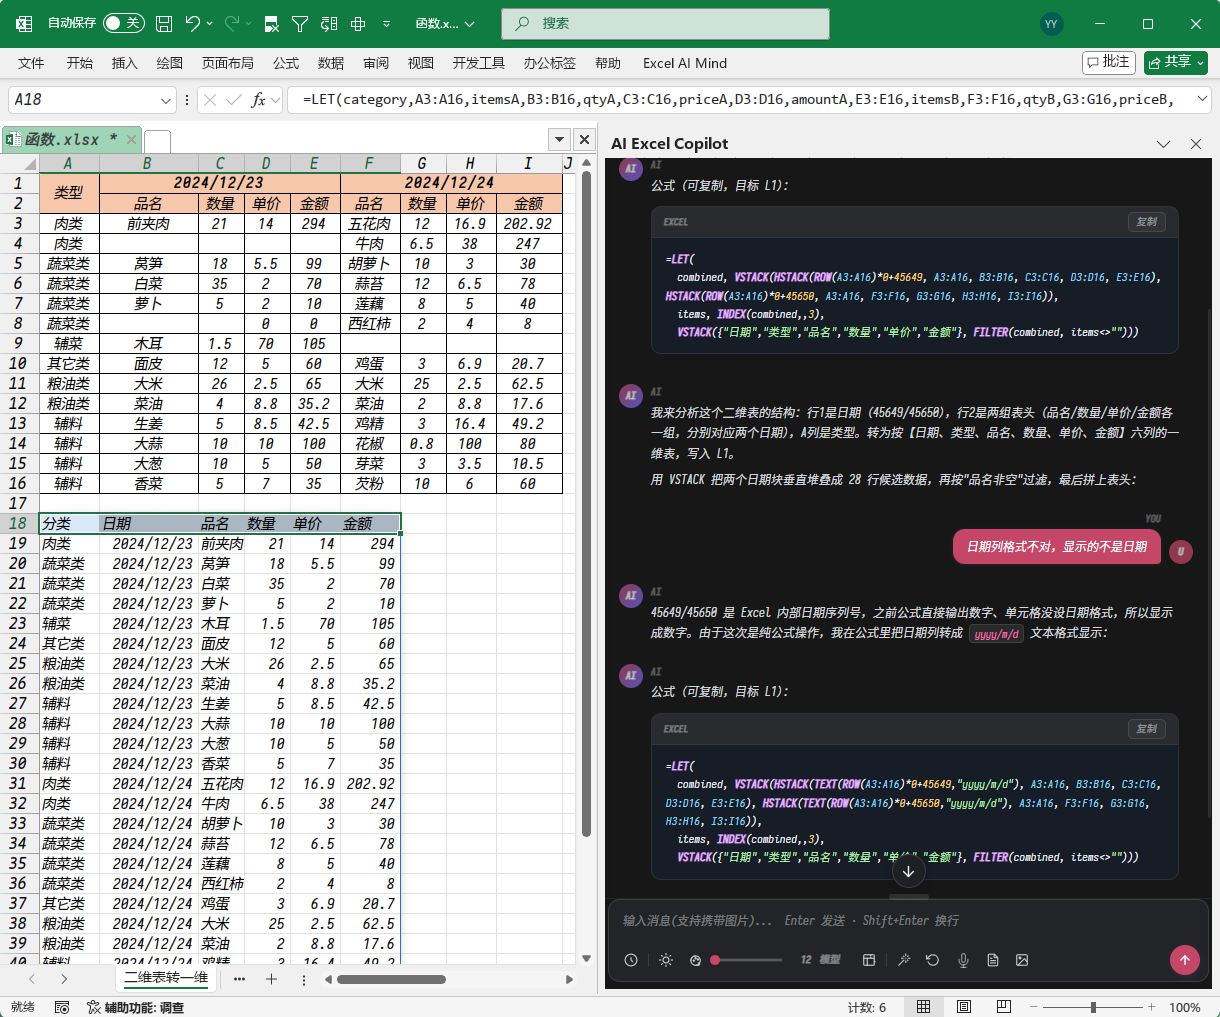Select the 二维表转一维 sheet tab
Viewport: 1220px width, 1017px height.
click(x=166, y=978)
